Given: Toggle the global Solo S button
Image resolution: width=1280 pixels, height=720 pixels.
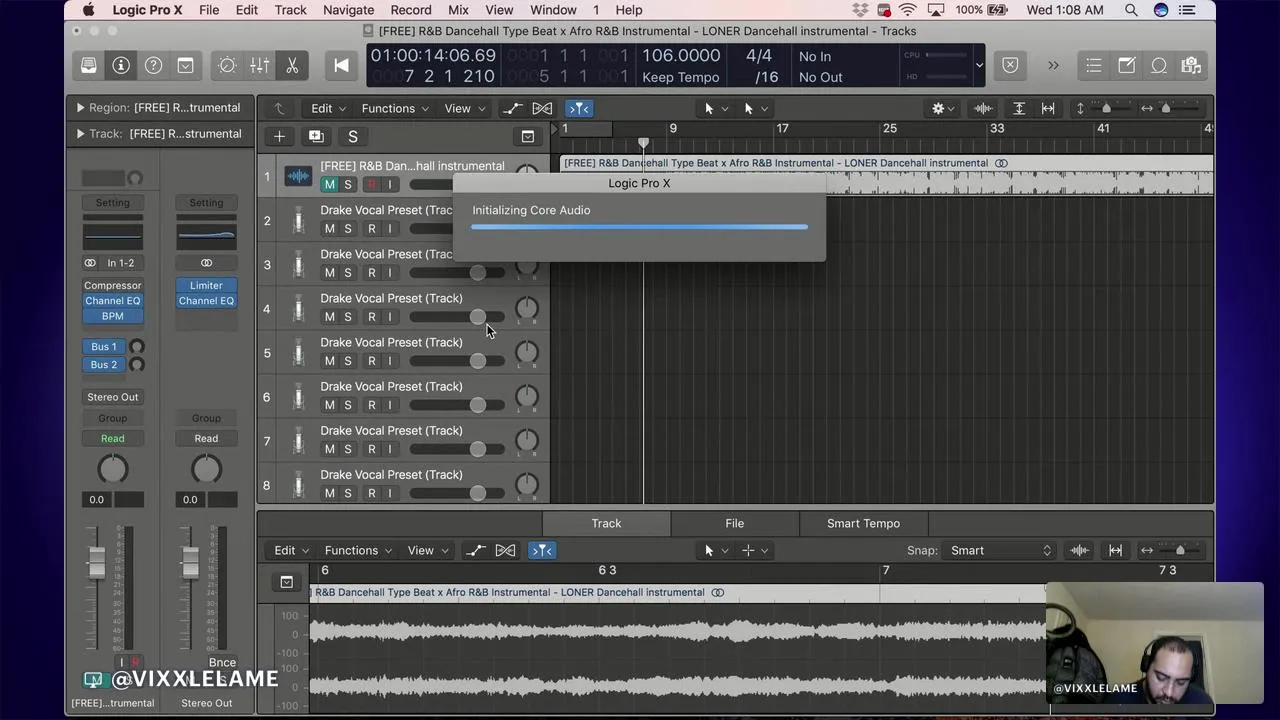Looking at the screenshot, I should (352, 136).
